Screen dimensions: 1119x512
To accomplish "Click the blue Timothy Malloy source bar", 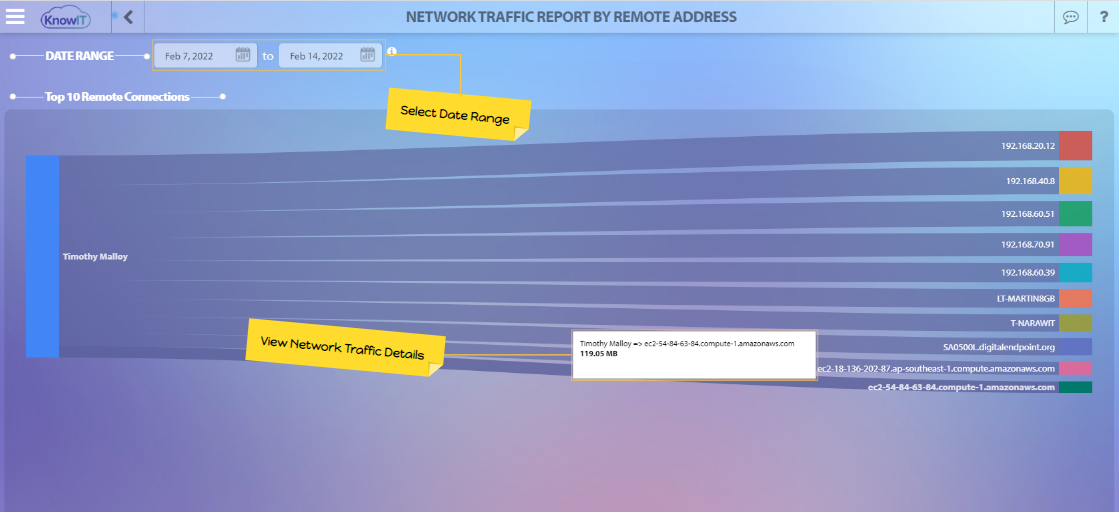I will pos(42,256).
